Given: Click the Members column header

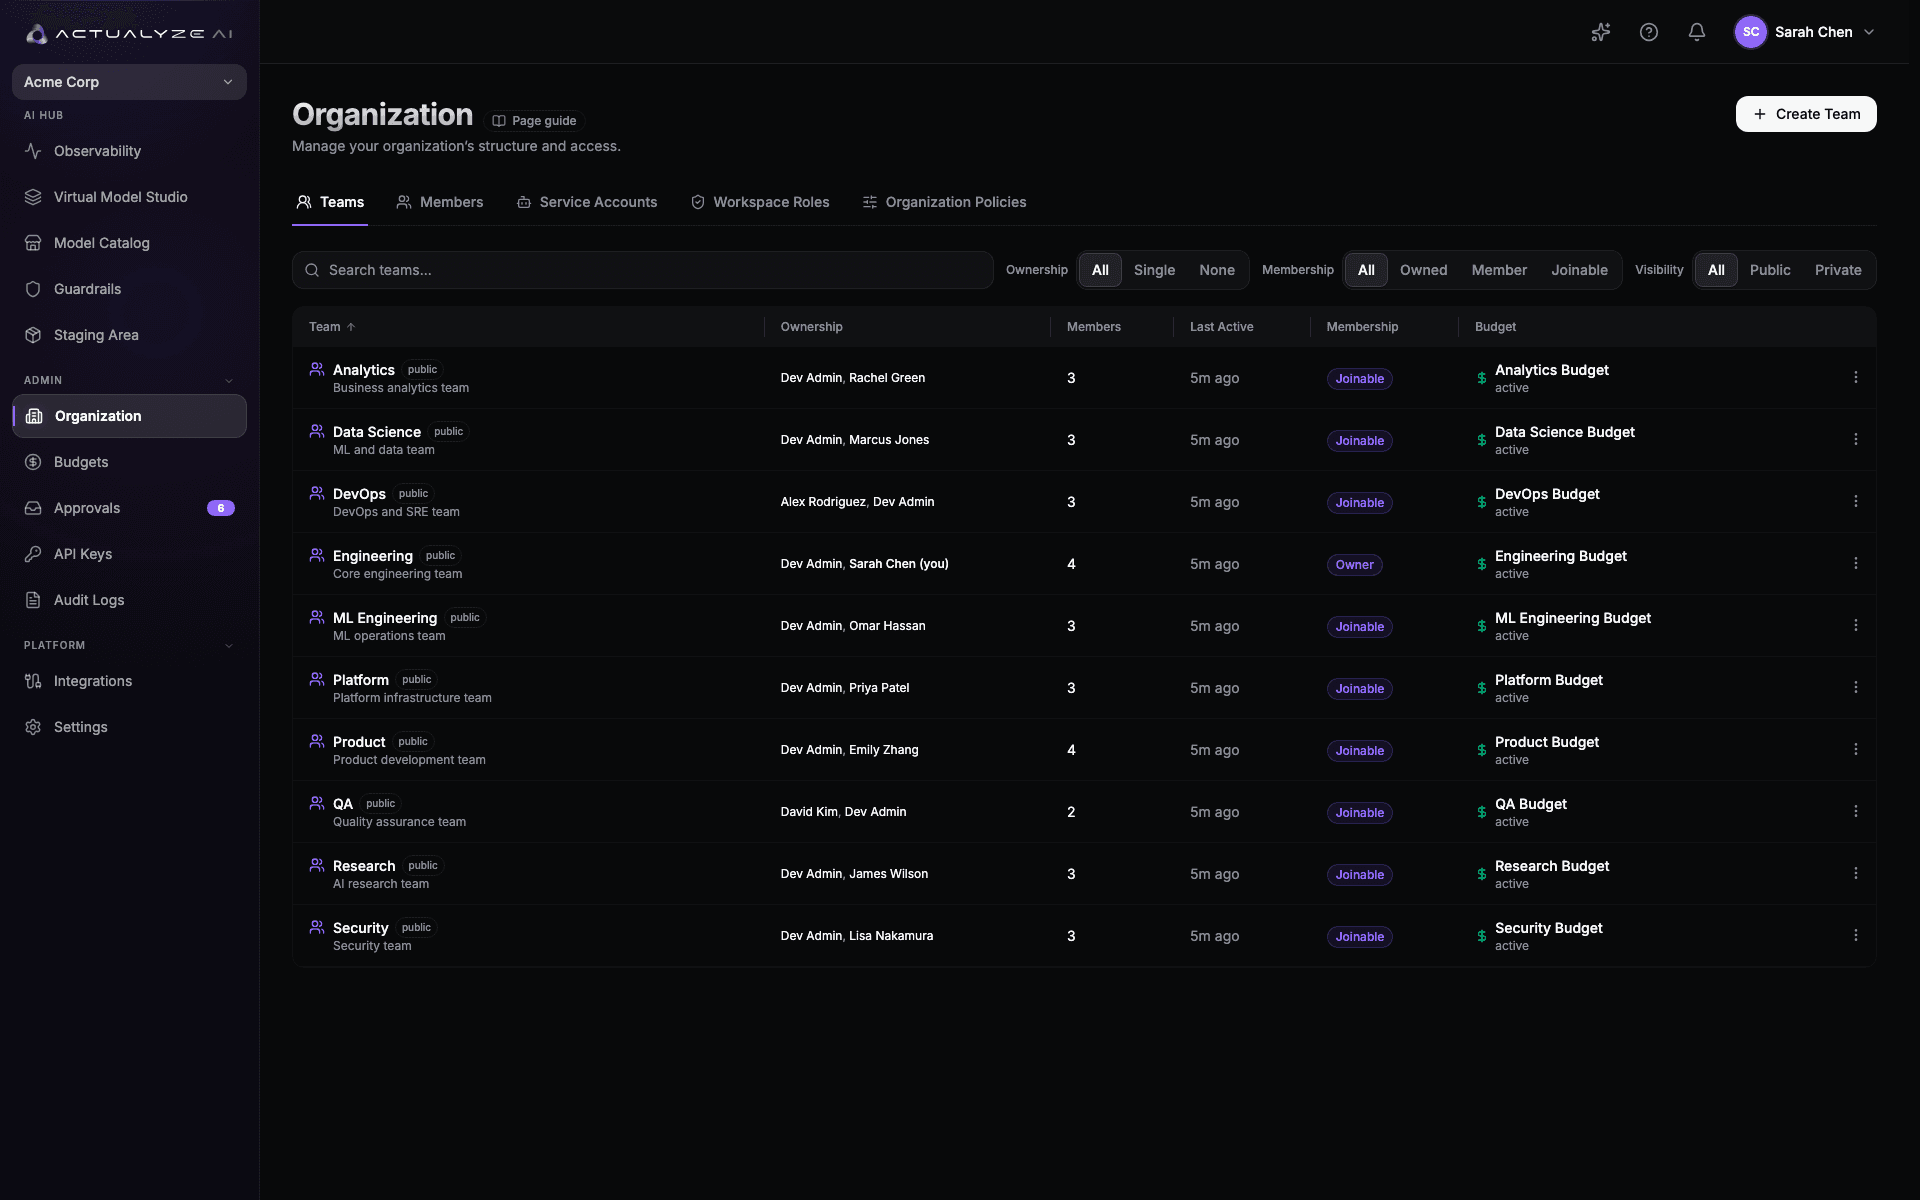Looking at the screenshot, I should pyautogui.click(x=1093, y=327).
